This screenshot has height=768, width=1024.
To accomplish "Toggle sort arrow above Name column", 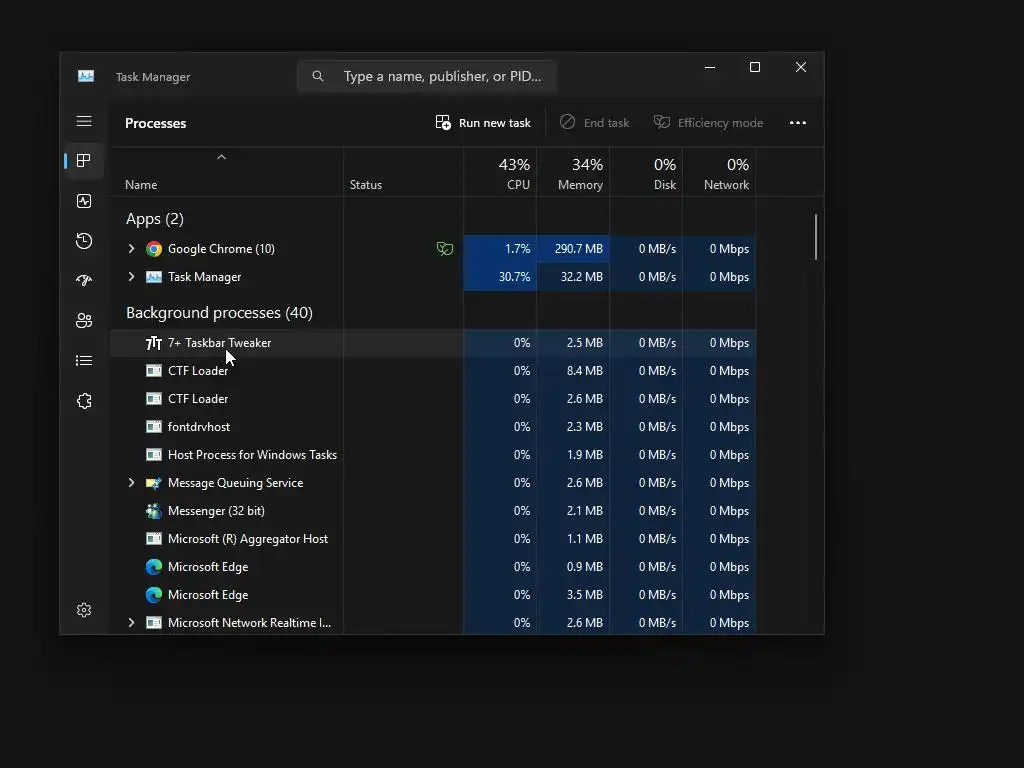I will tap(221, 157).
